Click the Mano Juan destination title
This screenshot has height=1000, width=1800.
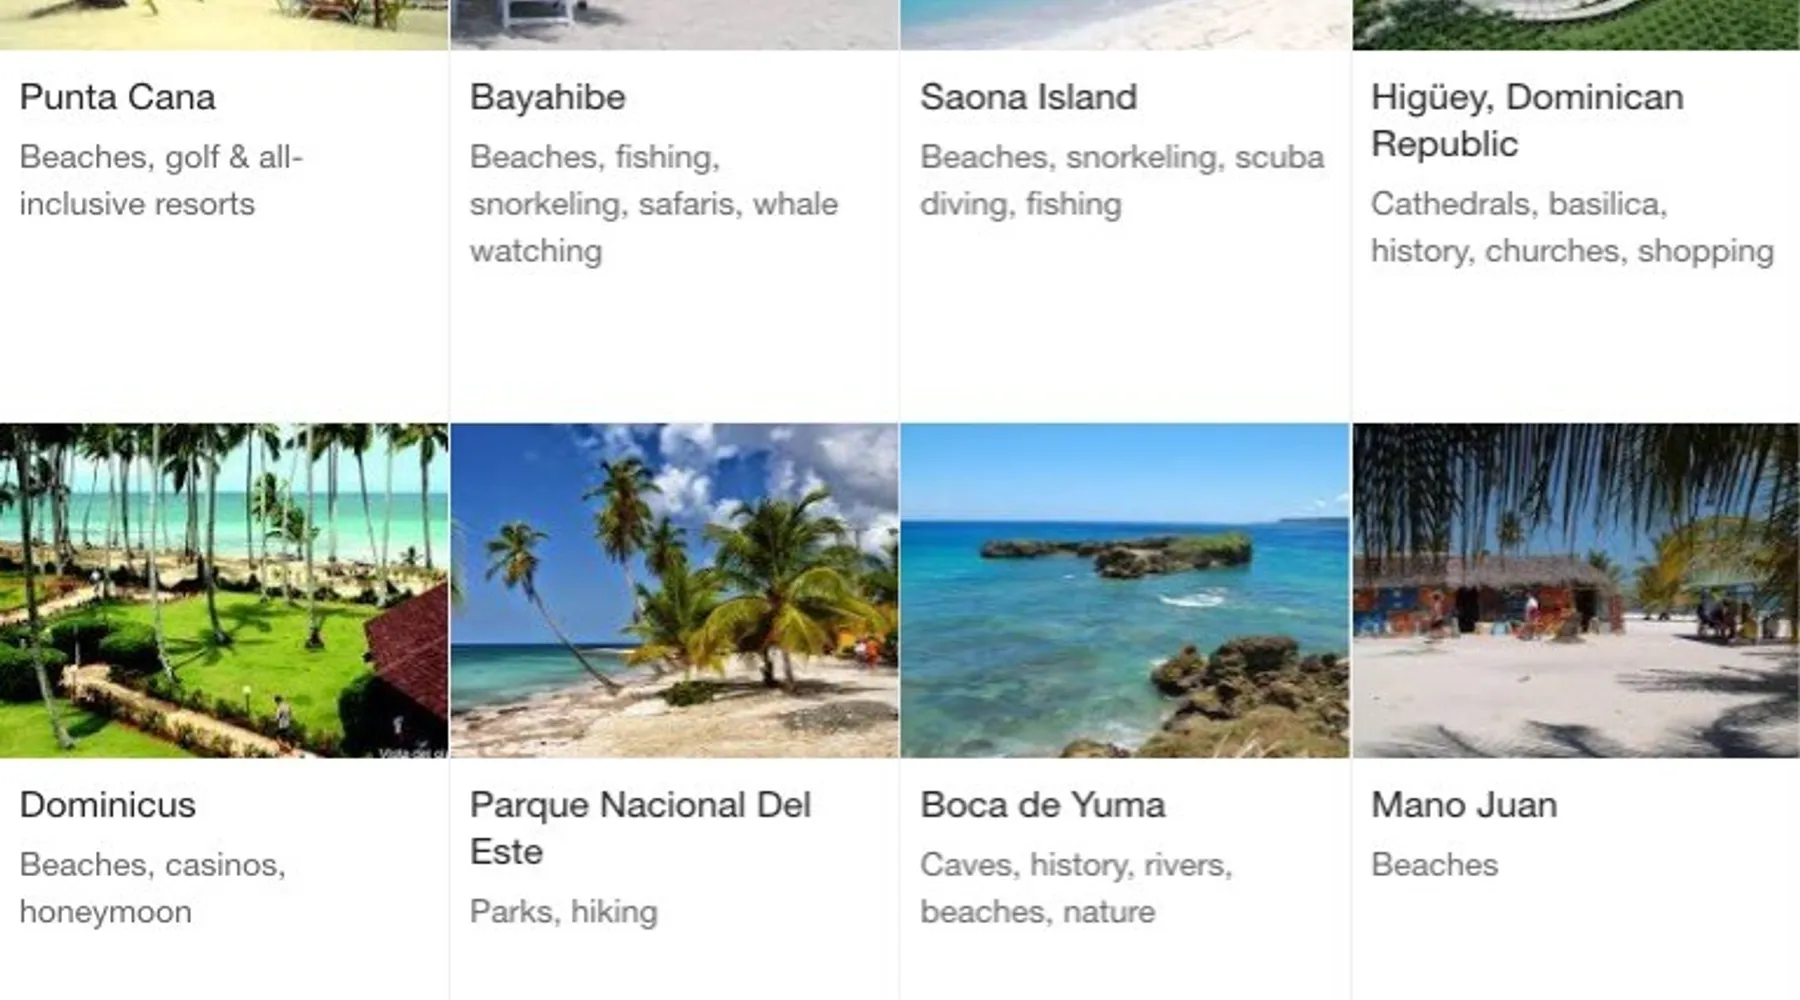(x=1463, y=805)
